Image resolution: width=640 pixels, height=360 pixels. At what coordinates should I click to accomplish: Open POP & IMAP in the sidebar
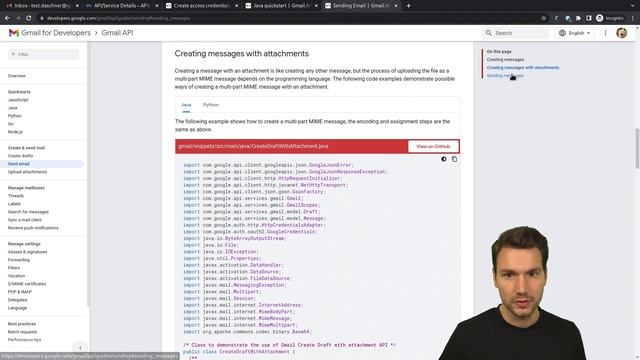[20, 292]
